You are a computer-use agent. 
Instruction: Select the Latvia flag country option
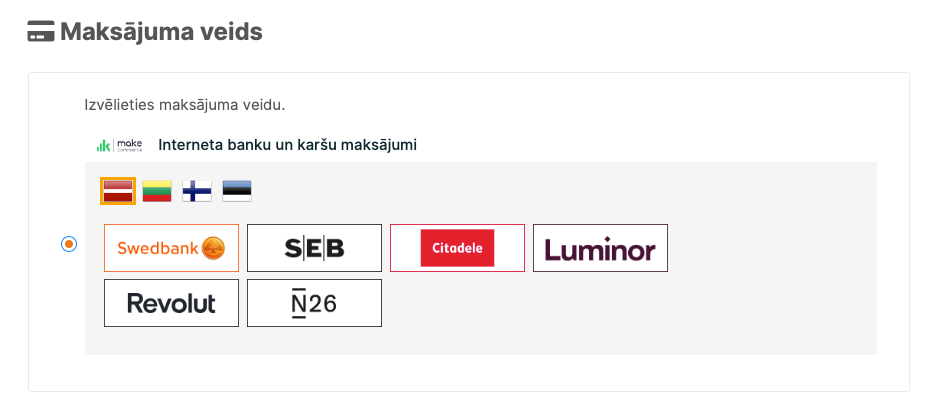pos(118,190)
